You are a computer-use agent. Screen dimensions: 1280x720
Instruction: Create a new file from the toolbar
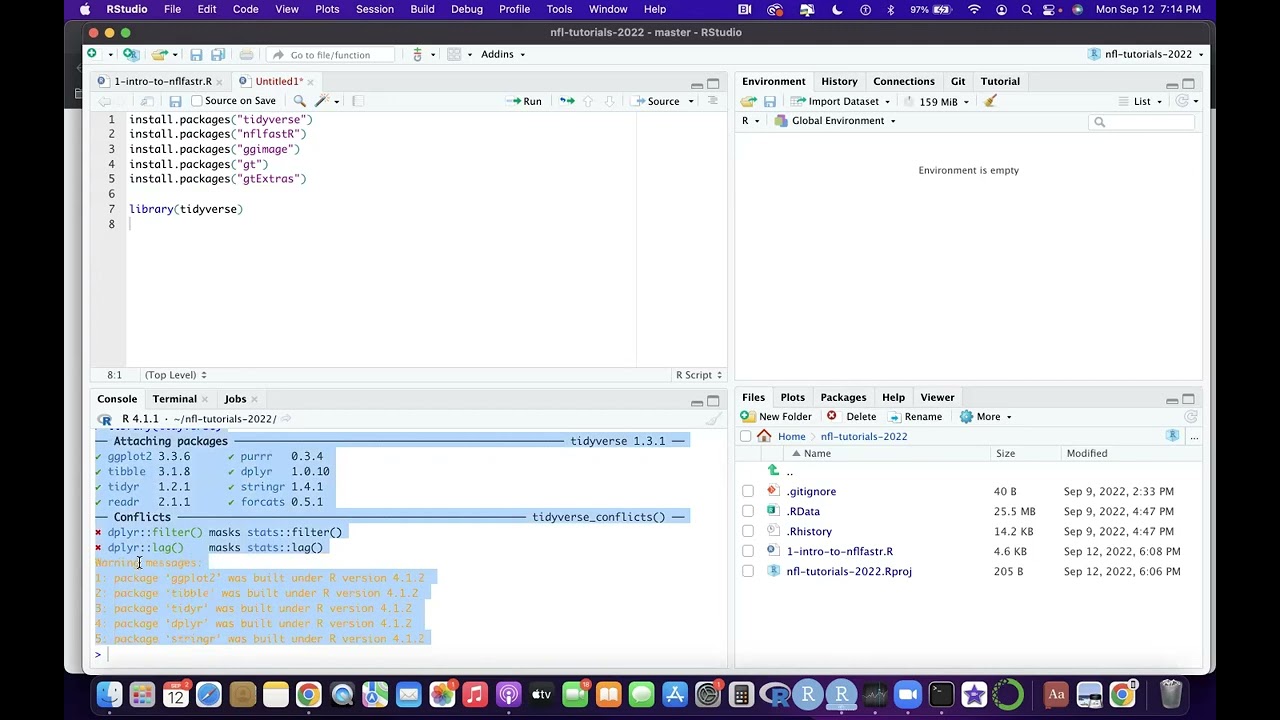point(92,54)
